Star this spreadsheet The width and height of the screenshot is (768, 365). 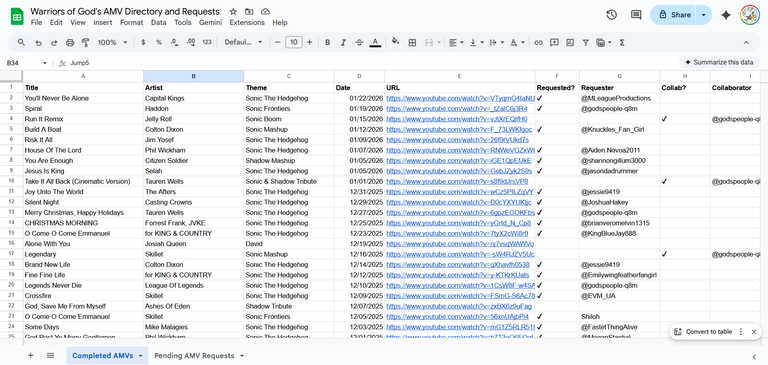coord(233,12)
